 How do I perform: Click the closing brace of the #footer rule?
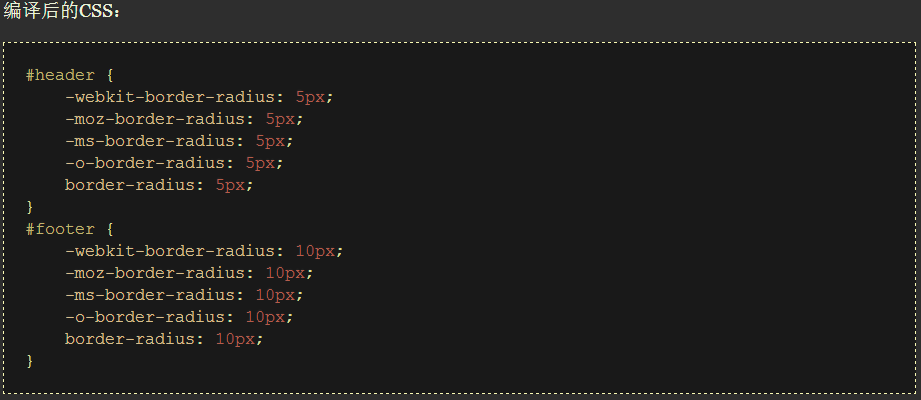[30, 361]
